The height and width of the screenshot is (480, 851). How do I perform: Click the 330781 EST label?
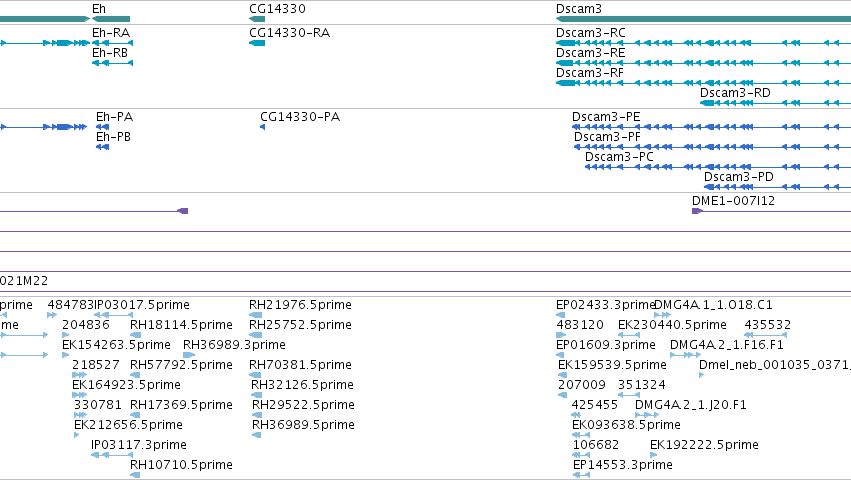[x=98, y=405]
